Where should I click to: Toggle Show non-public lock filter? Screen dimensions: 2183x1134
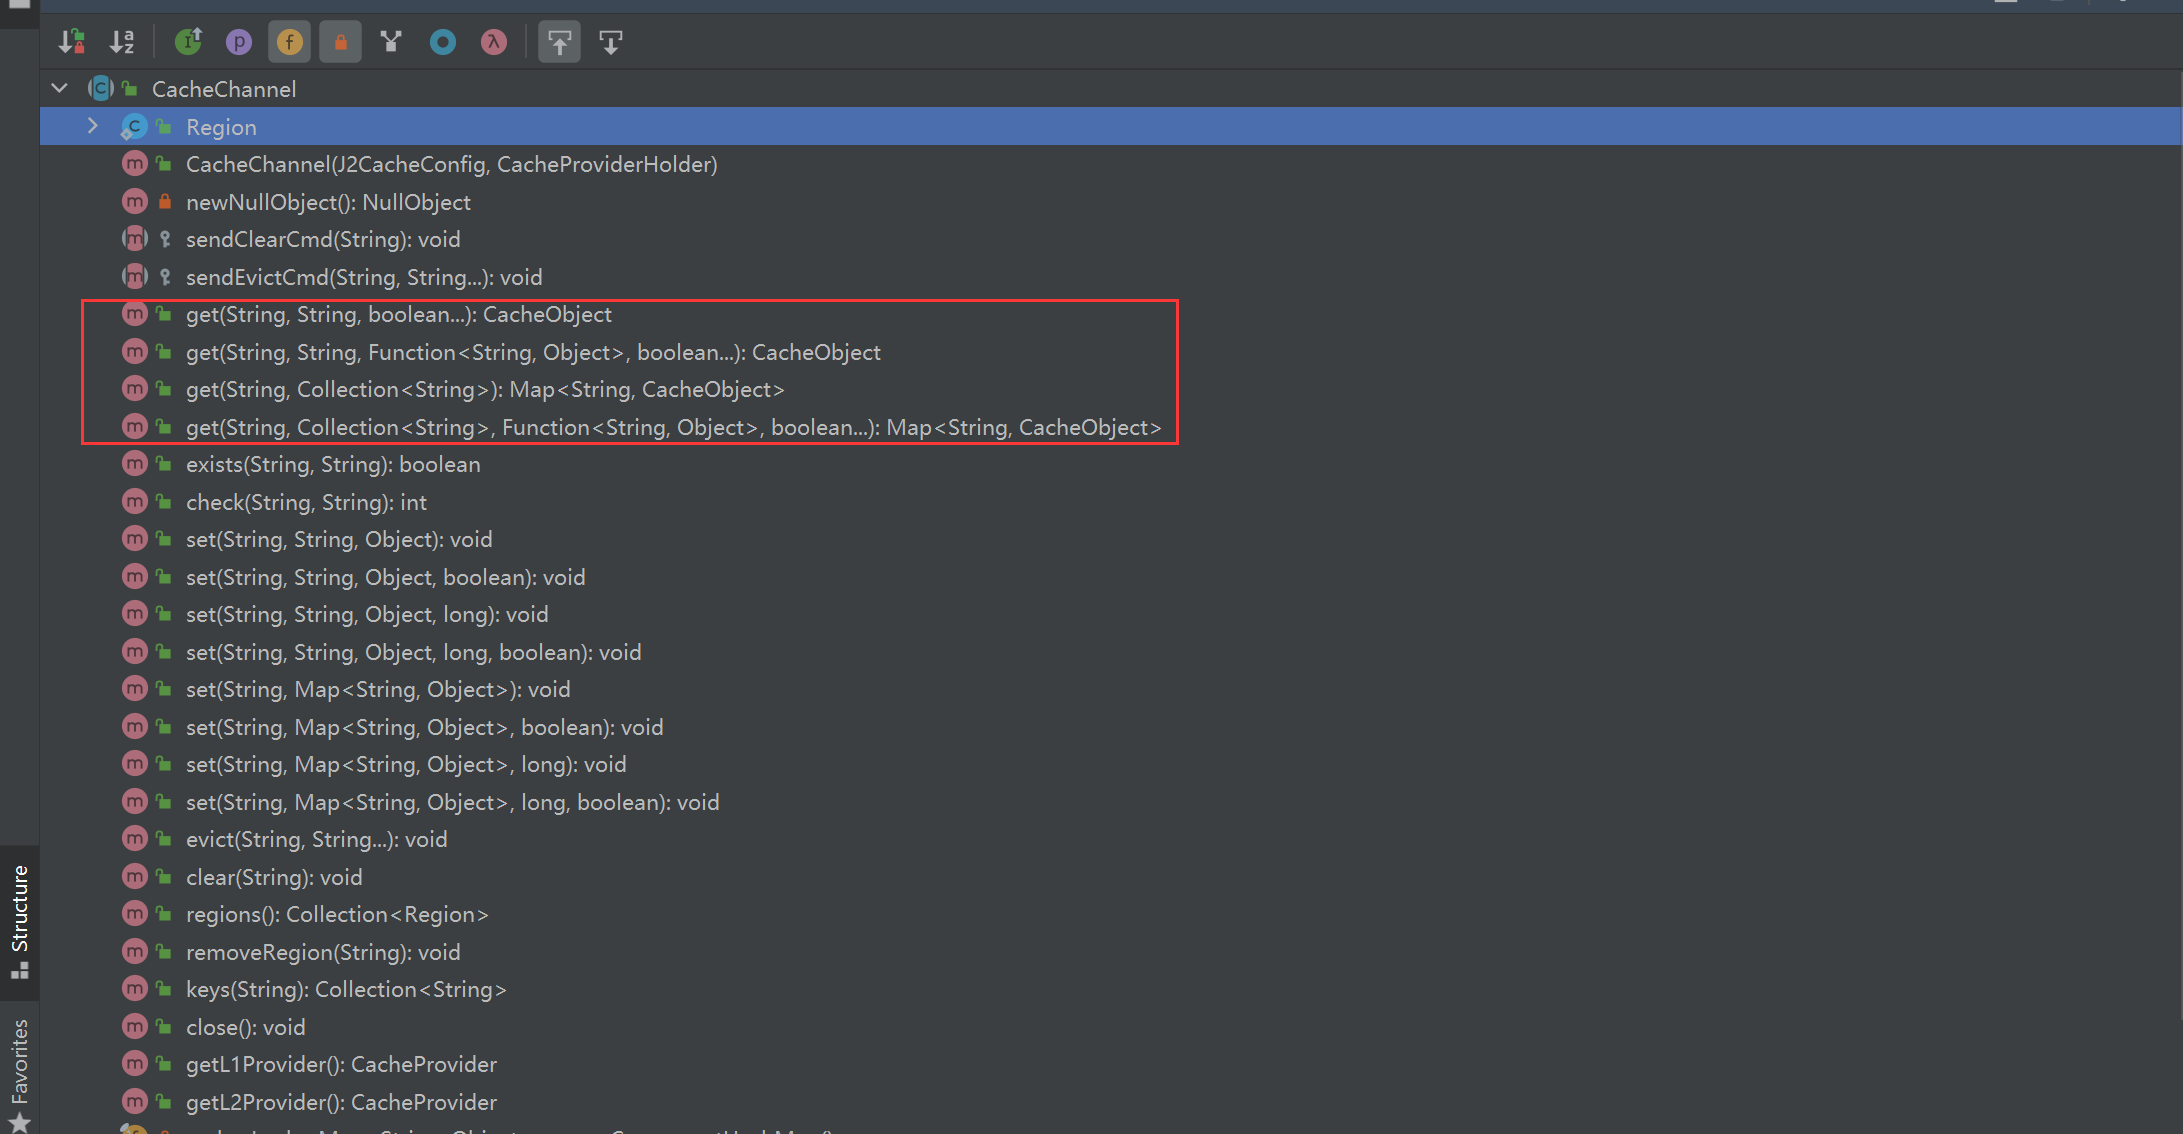pos(341,42)
